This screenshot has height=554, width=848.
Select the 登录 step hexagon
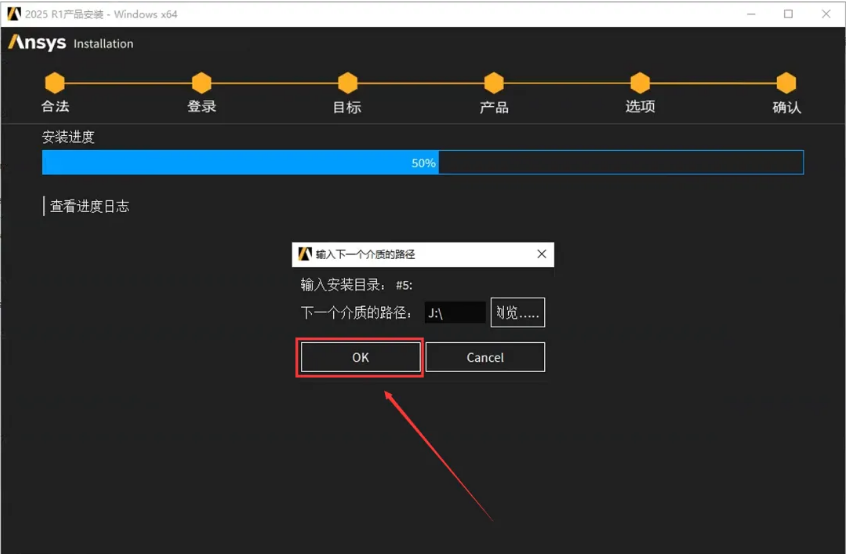(201, 83)
